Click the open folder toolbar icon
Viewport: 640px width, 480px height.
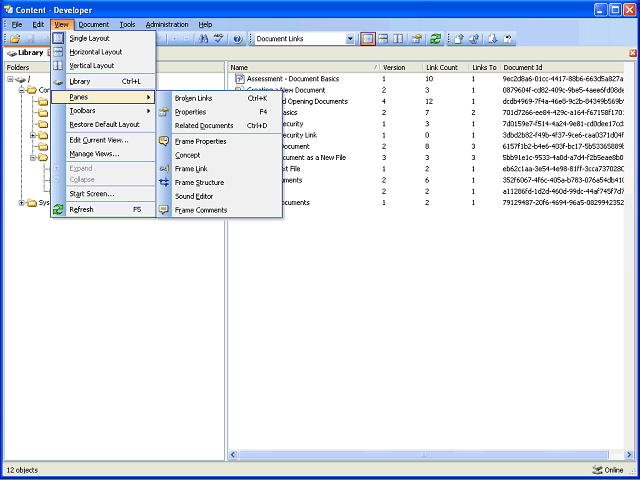(15, 39)
